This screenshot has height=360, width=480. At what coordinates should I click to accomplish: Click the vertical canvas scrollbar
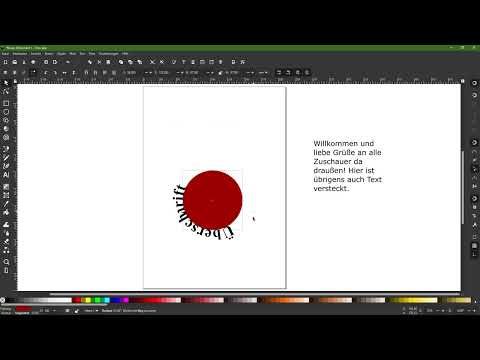coord(463,187)
